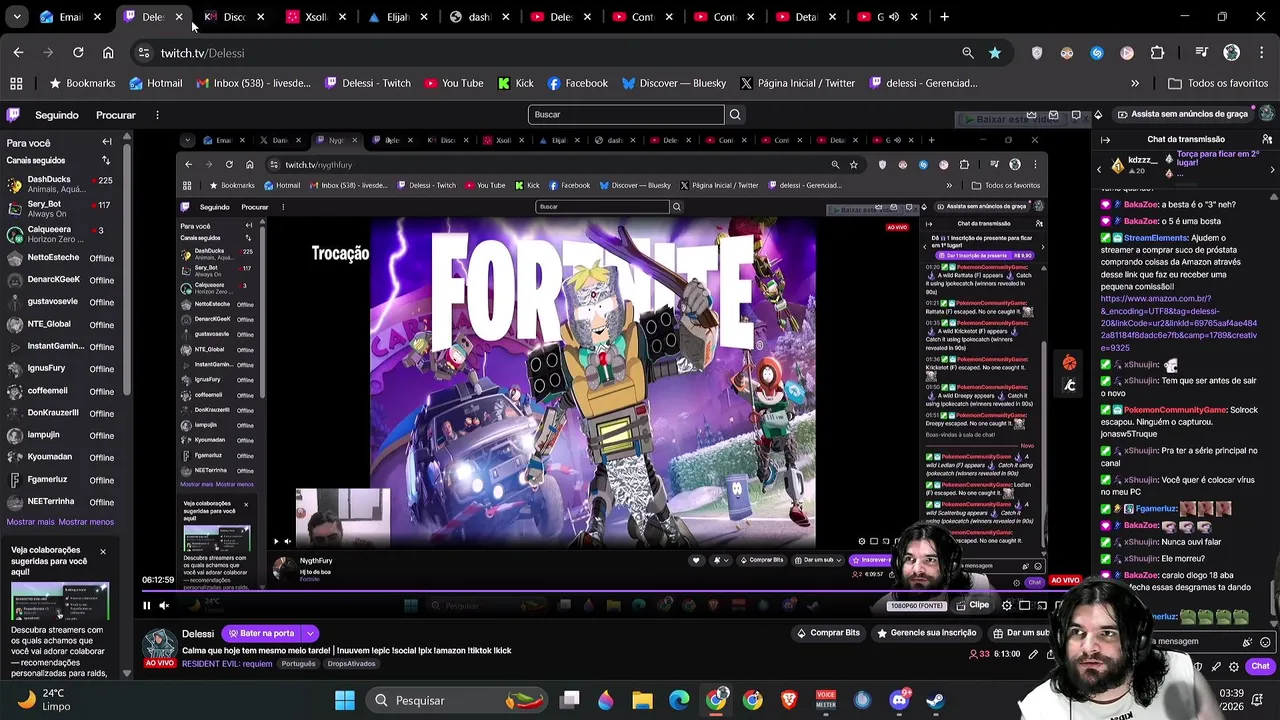Open tab search dropdown arrow
Image resolution: width=1280 pixels, height=720 pixels.
[x=17, y=17]
